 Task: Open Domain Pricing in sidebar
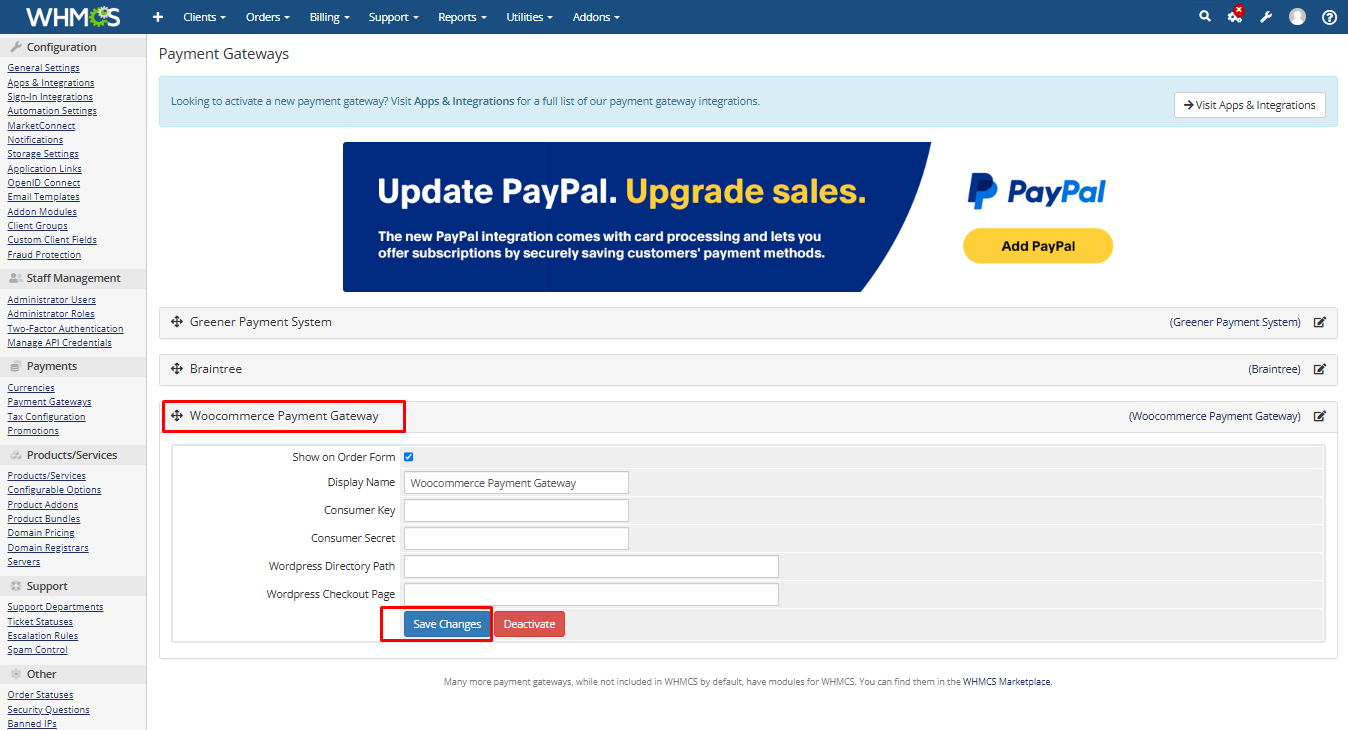tap(41, 533)
